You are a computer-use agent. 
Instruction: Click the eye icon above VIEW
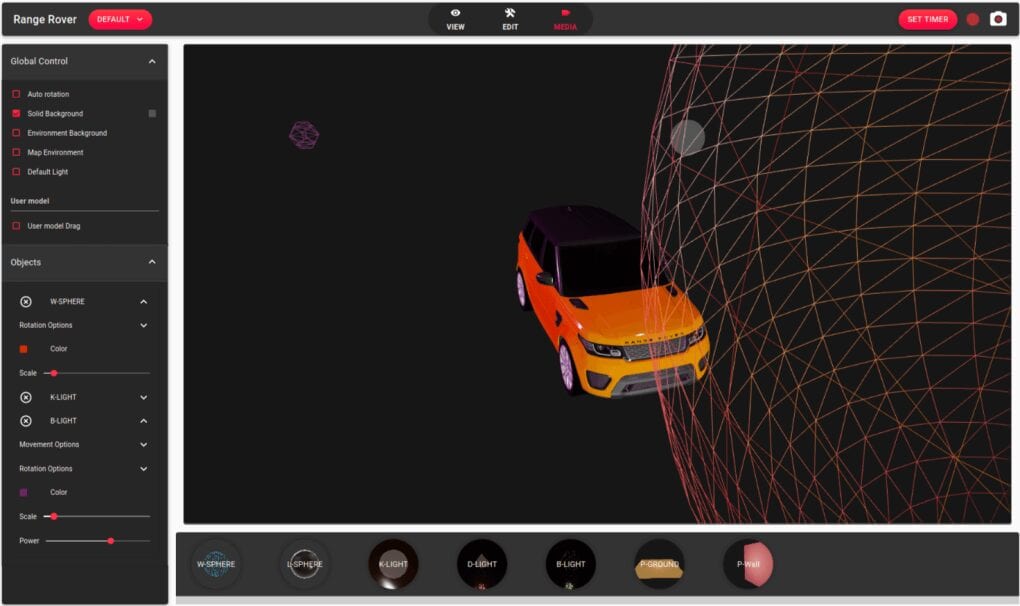click(455, 13)
